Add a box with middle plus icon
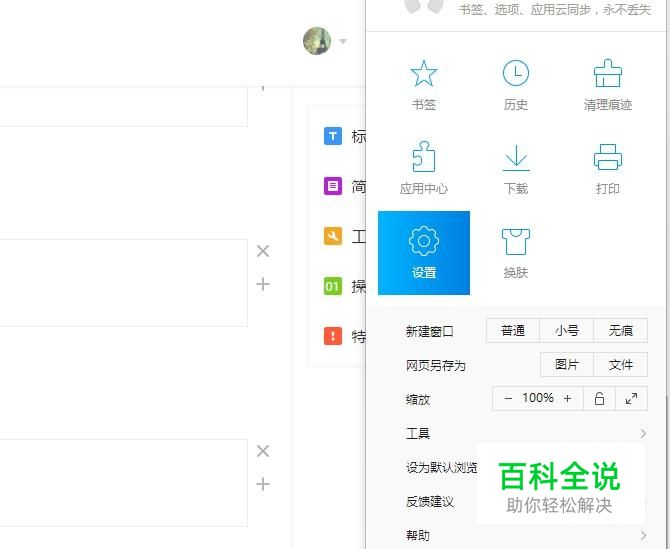This screenshot has width=670, height=549. pyautogui.click(x=263, y=284)
